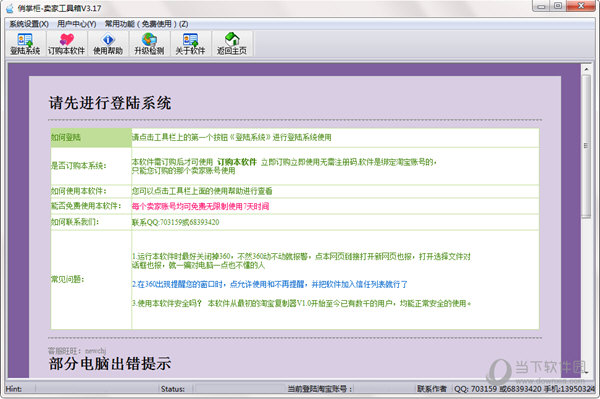
Task: Open the 系统设置(X) menu
Action: 29,24
